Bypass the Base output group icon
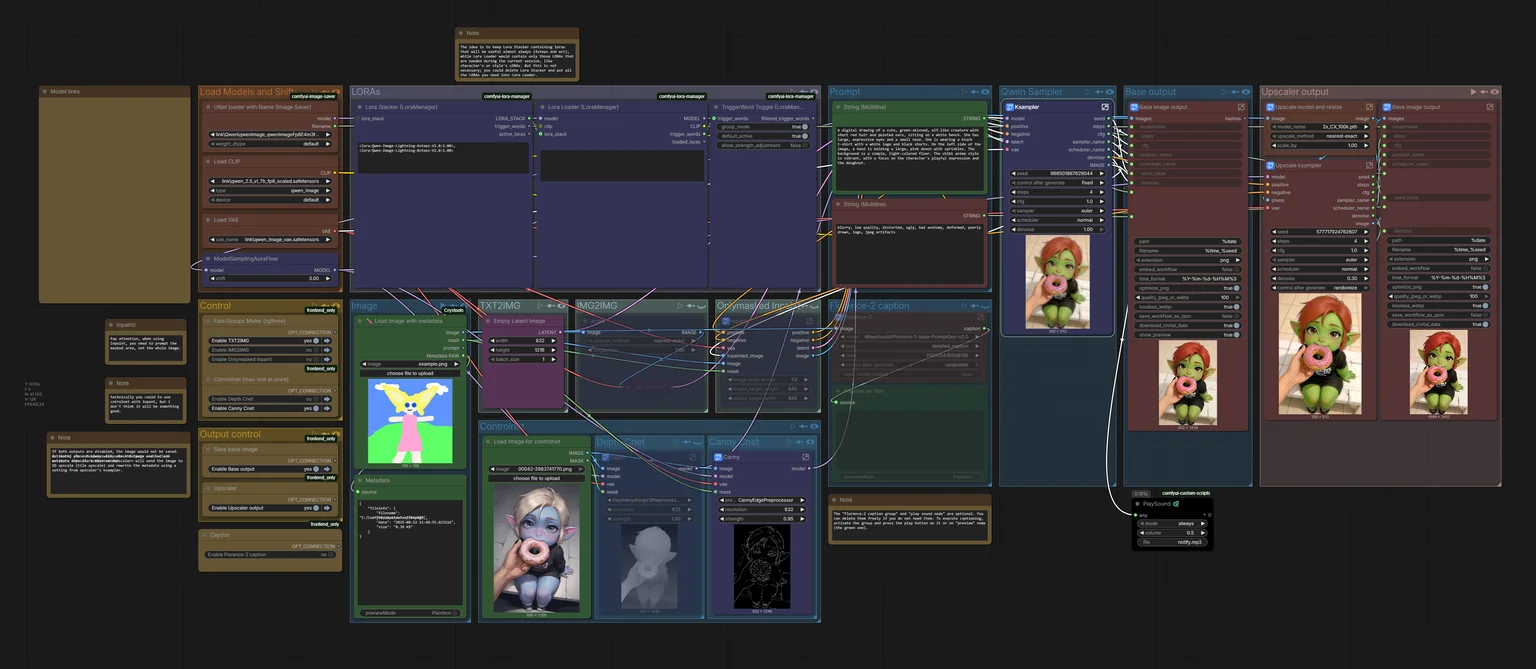Viewport: 1536px width, 669px height. (1234, 92)
